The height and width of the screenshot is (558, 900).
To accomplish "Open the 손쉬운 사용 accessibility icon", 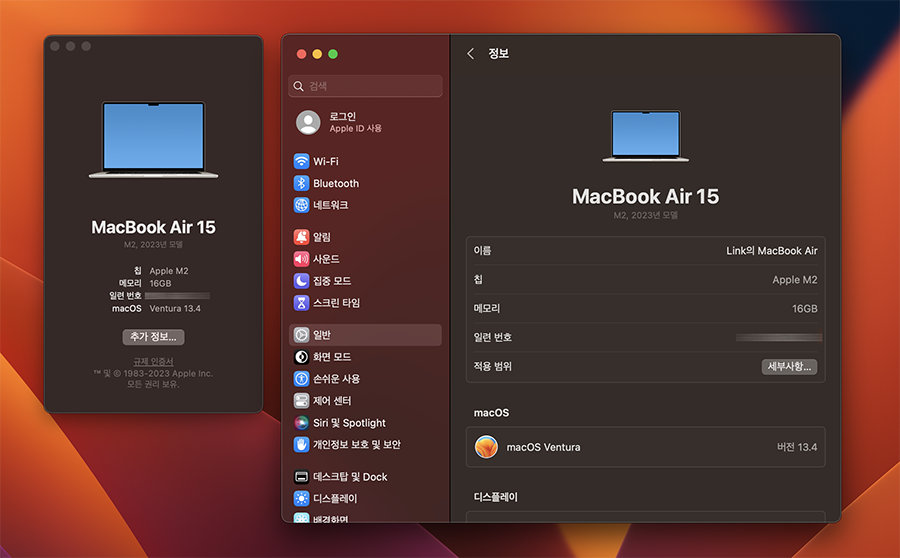I will [x=301, y=378].
